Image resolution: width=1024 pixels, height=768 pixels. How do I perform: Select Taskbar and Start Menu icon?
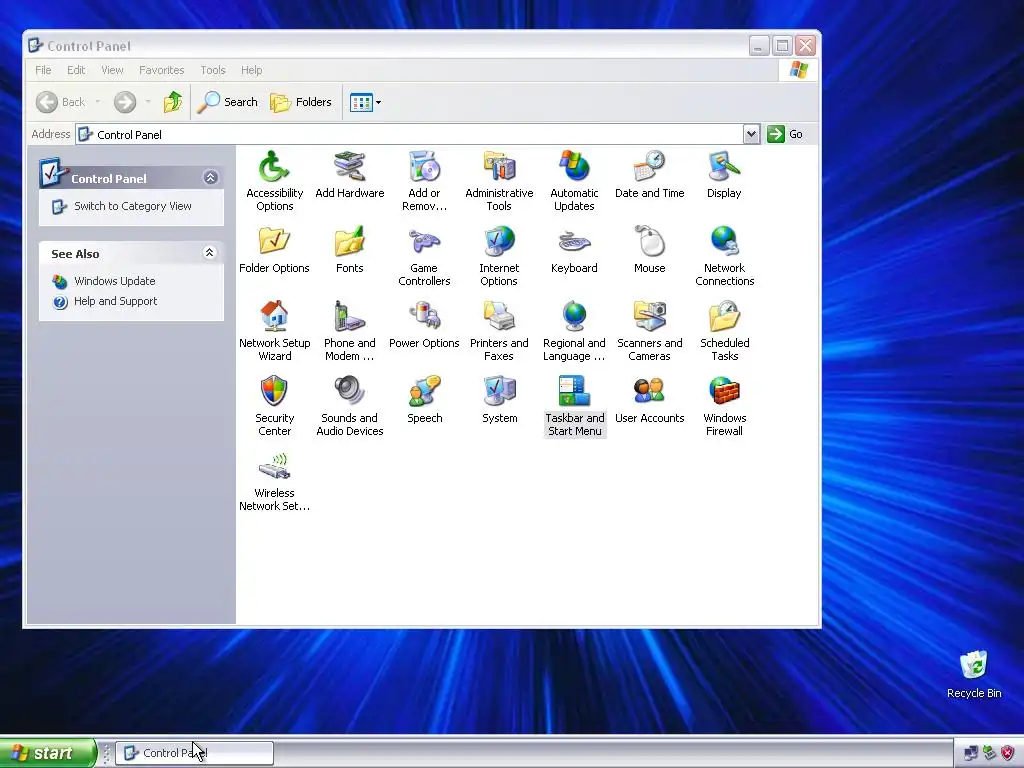click(x=574, y=406)
